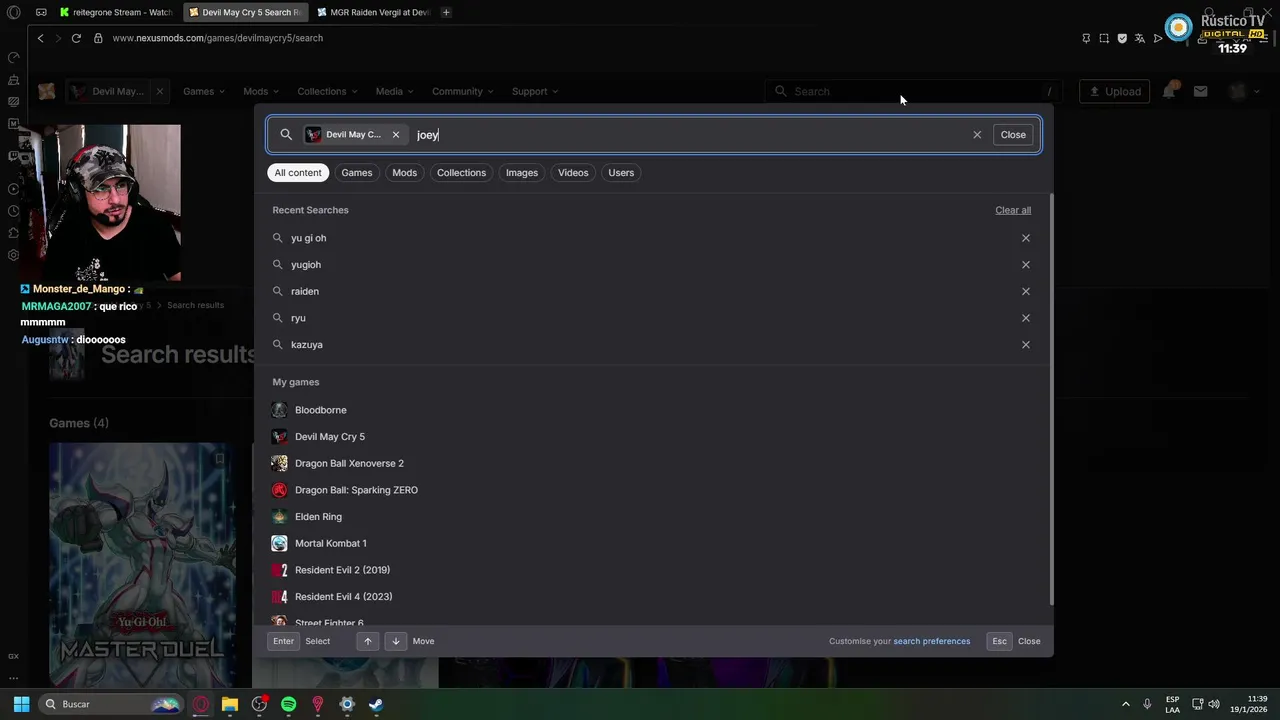Click the up arrow move key button
Screen dimensions: 1280x720
[367, 641]
